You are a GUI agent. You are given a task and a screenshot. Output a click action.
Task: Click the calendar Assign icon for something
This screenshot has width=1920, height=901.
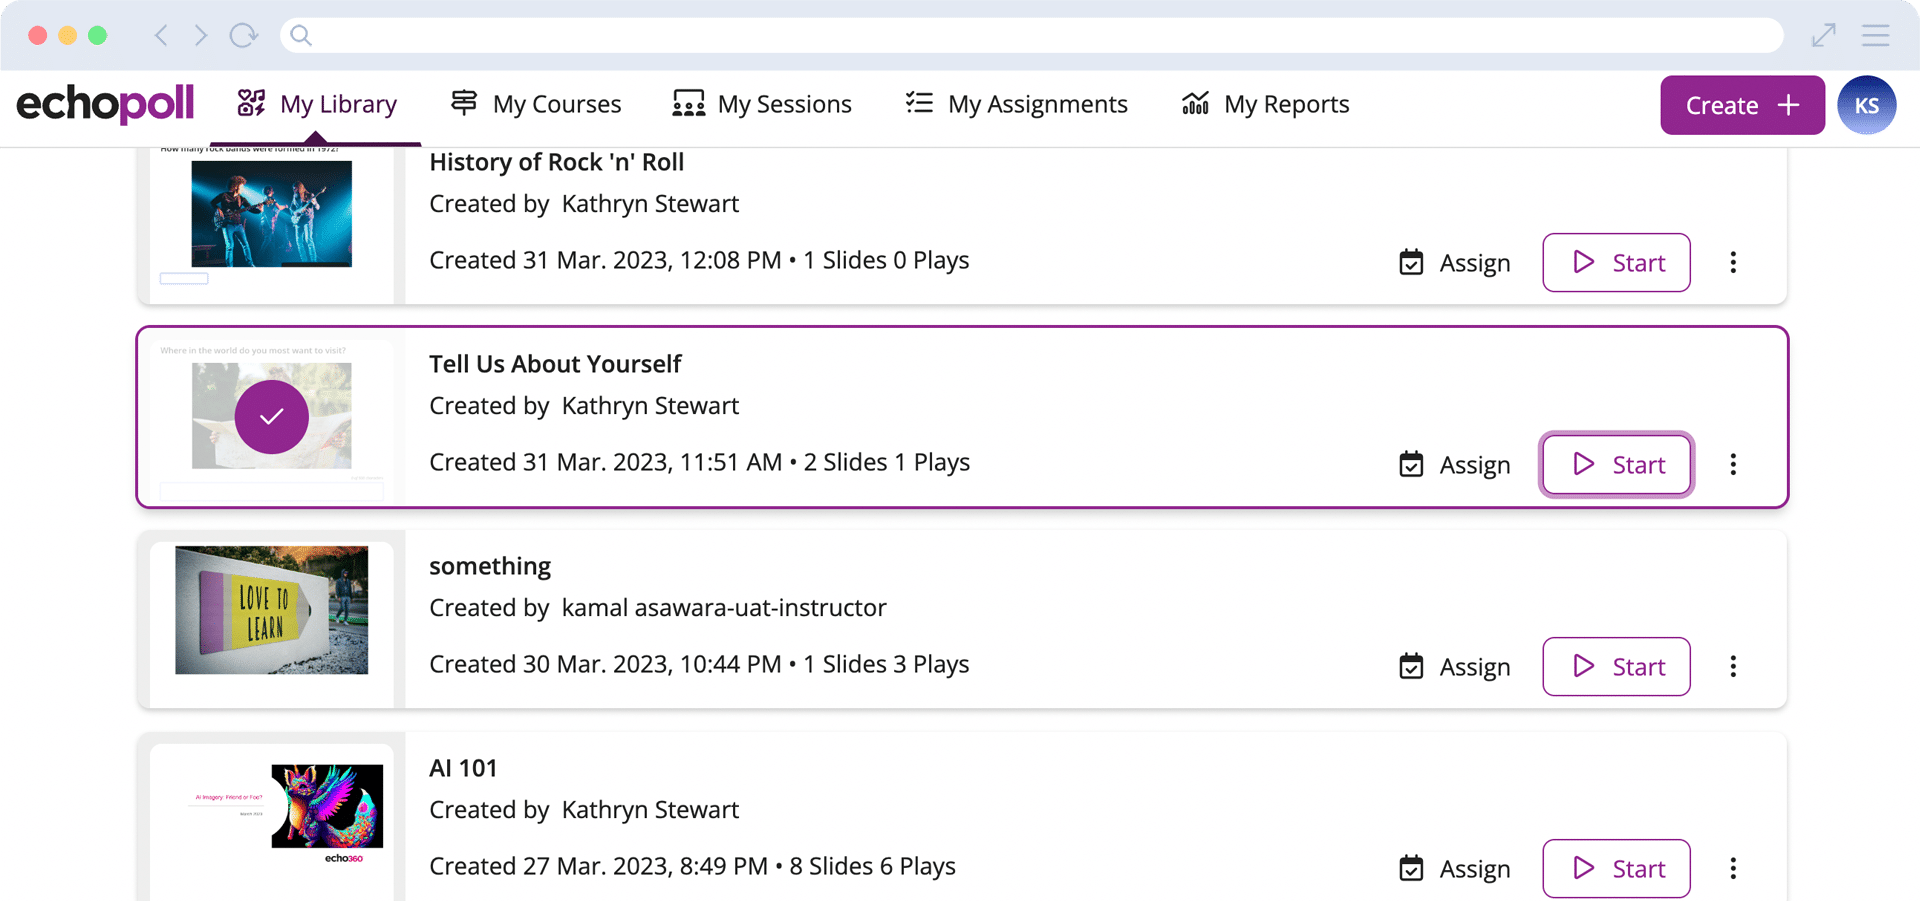click(x=1411, y=666)
